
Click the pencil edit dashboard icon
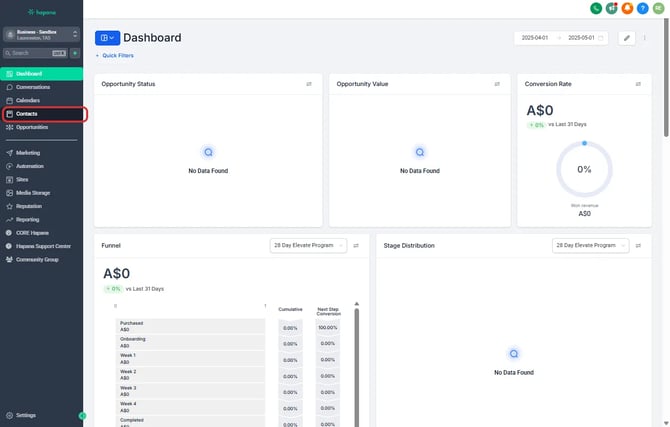coord(626,38)
